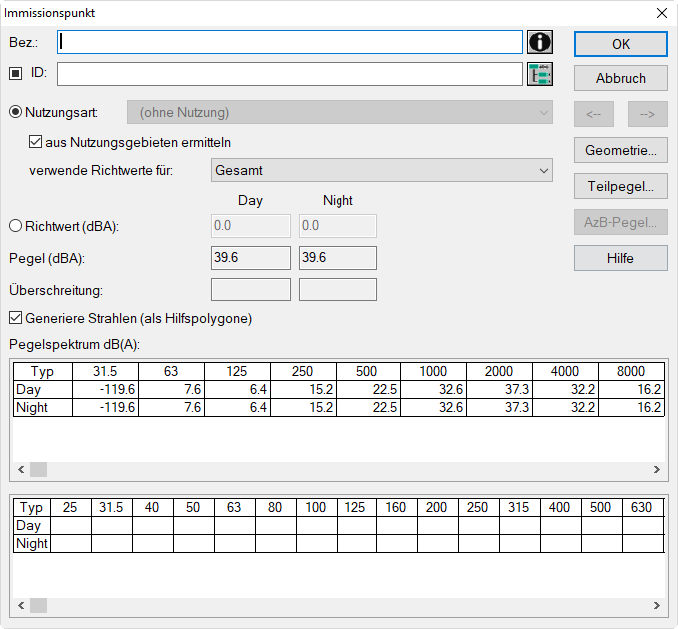The image size is (678, 629).
Task: Click the Day row 8000 Hz cell 16.2
Action: tap(631, 390)
